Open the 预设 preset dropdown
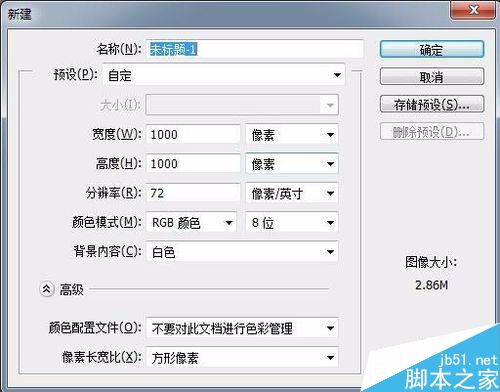Screen dimensions: 500x392 coord(223,75)
